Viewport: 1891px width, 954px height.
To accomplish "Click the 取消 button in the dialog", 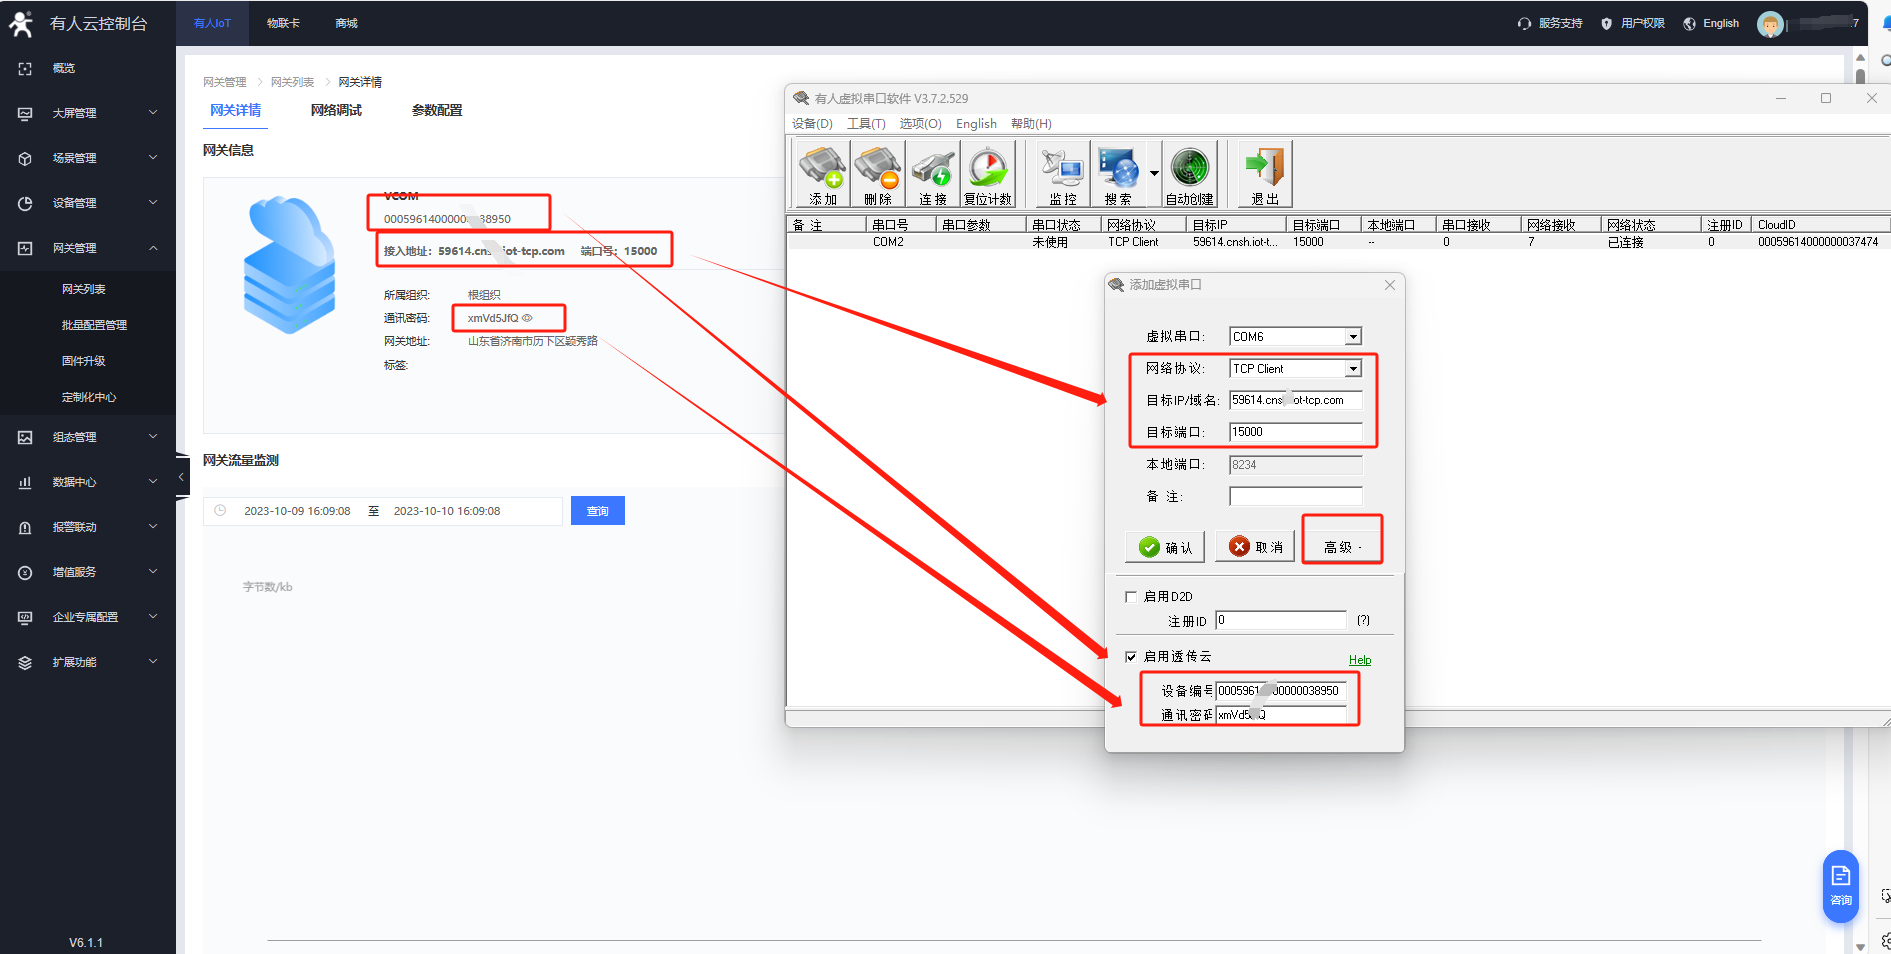I will coord(1255,547).
